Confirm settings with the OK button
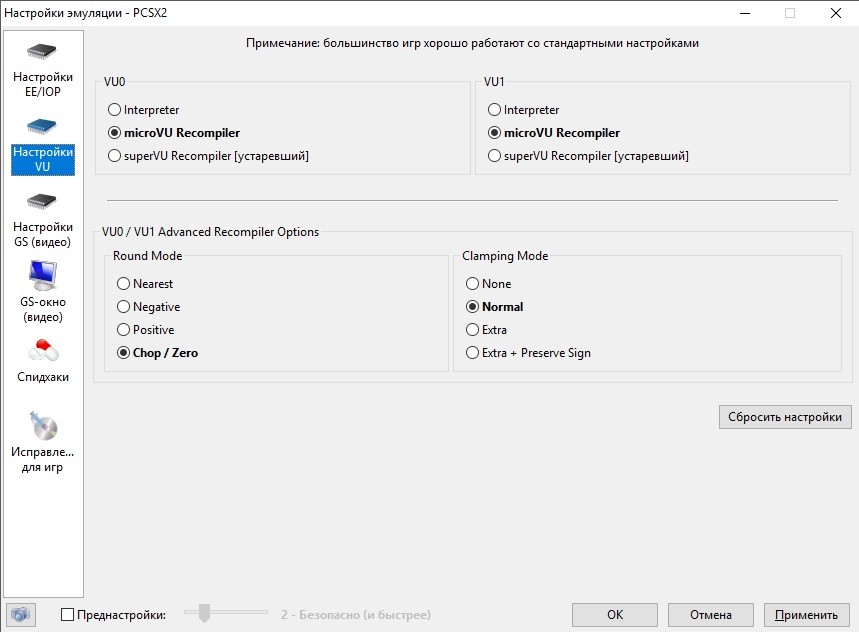The image size is (859, 632). coord(615,615)
